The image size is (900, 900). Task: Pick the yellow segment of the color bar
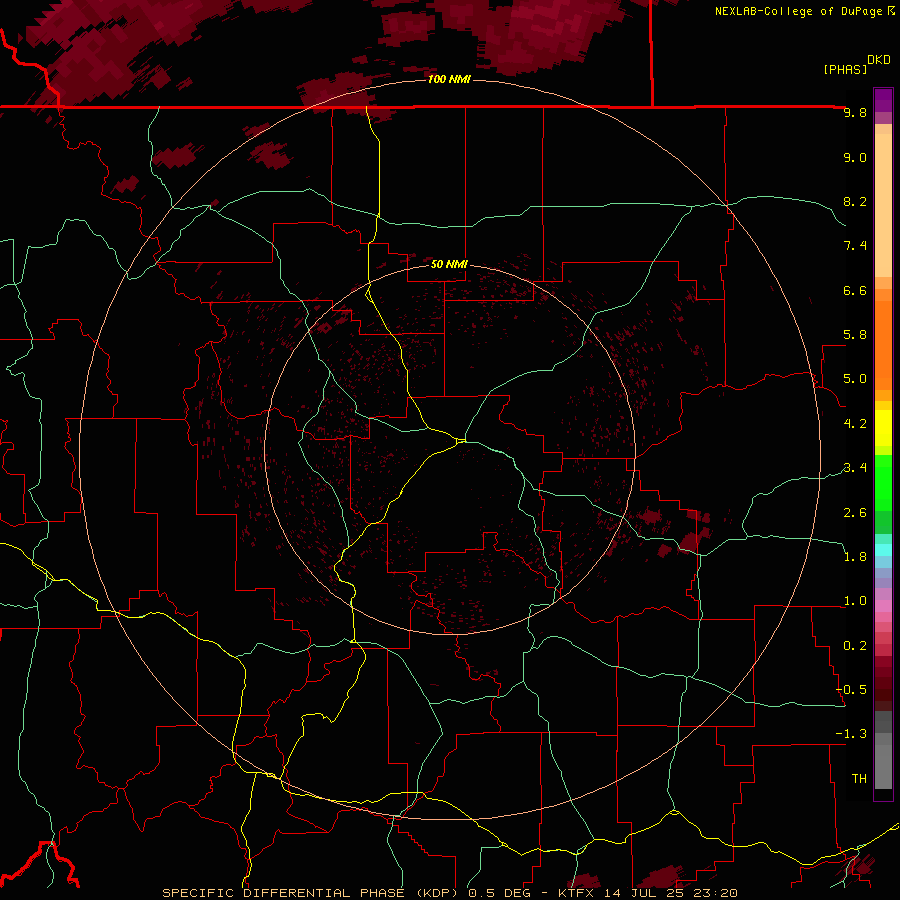coord(883,428)
